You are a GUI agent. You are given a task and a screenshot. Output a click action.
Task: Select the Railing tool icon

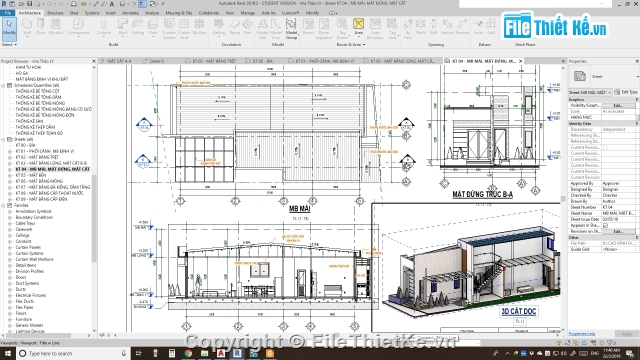coord(219,26)
